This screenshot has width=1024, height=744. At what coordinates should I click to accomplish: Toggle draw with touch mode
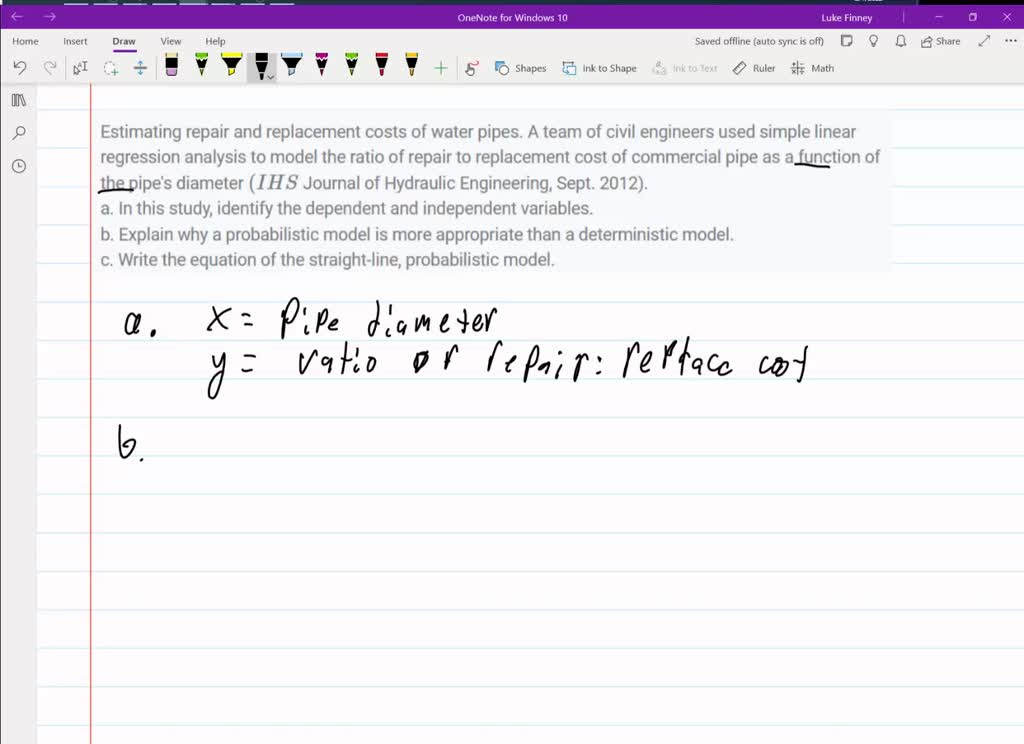pos(472,68)
